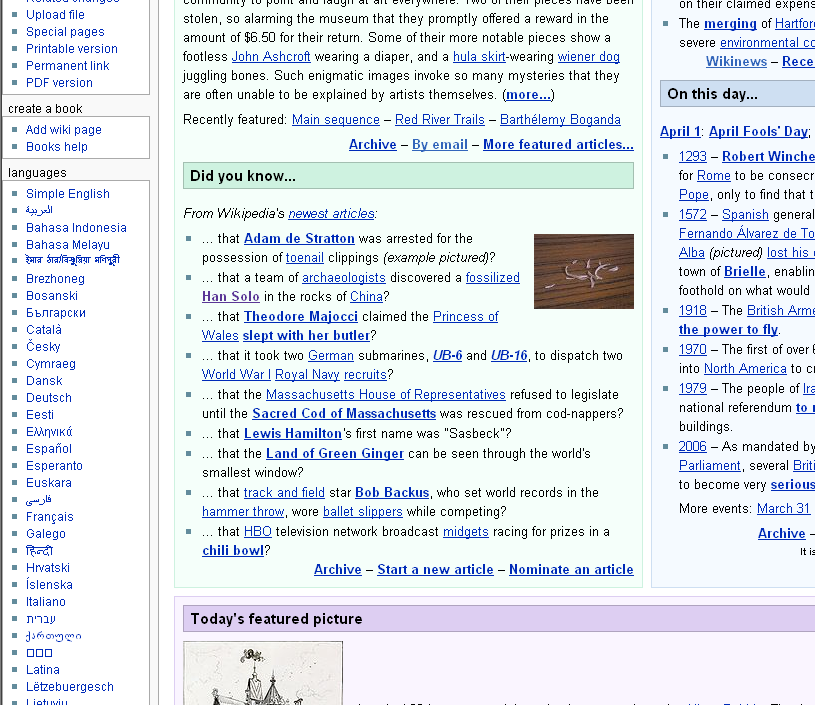Open the featured picture drawing thumbnail

263,673
